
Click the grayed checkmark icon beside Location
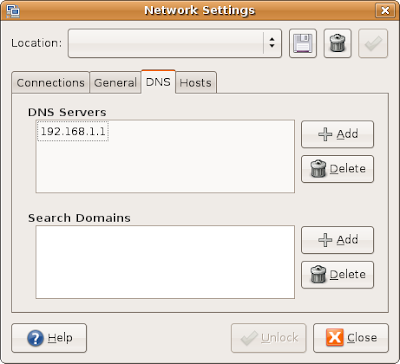(373, 43)
